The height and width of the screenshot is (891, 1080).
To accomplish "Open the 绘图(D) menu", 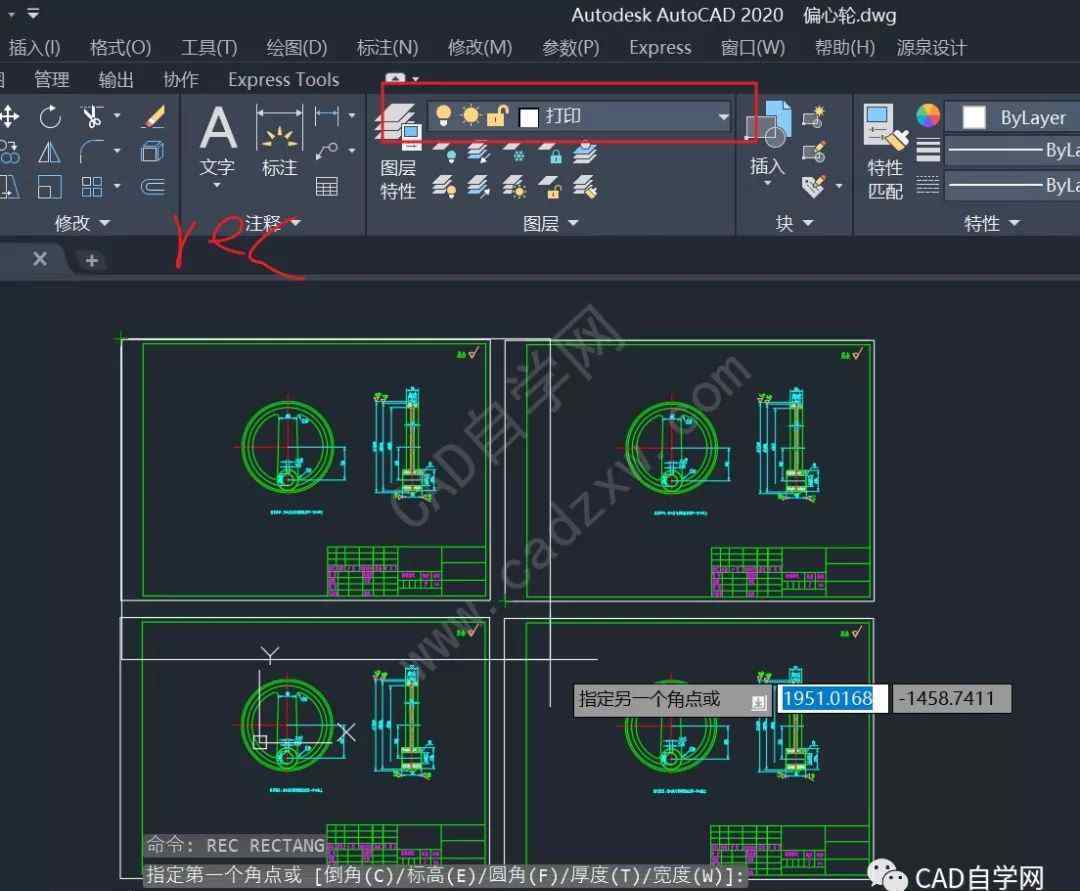I will coord(297,48).
